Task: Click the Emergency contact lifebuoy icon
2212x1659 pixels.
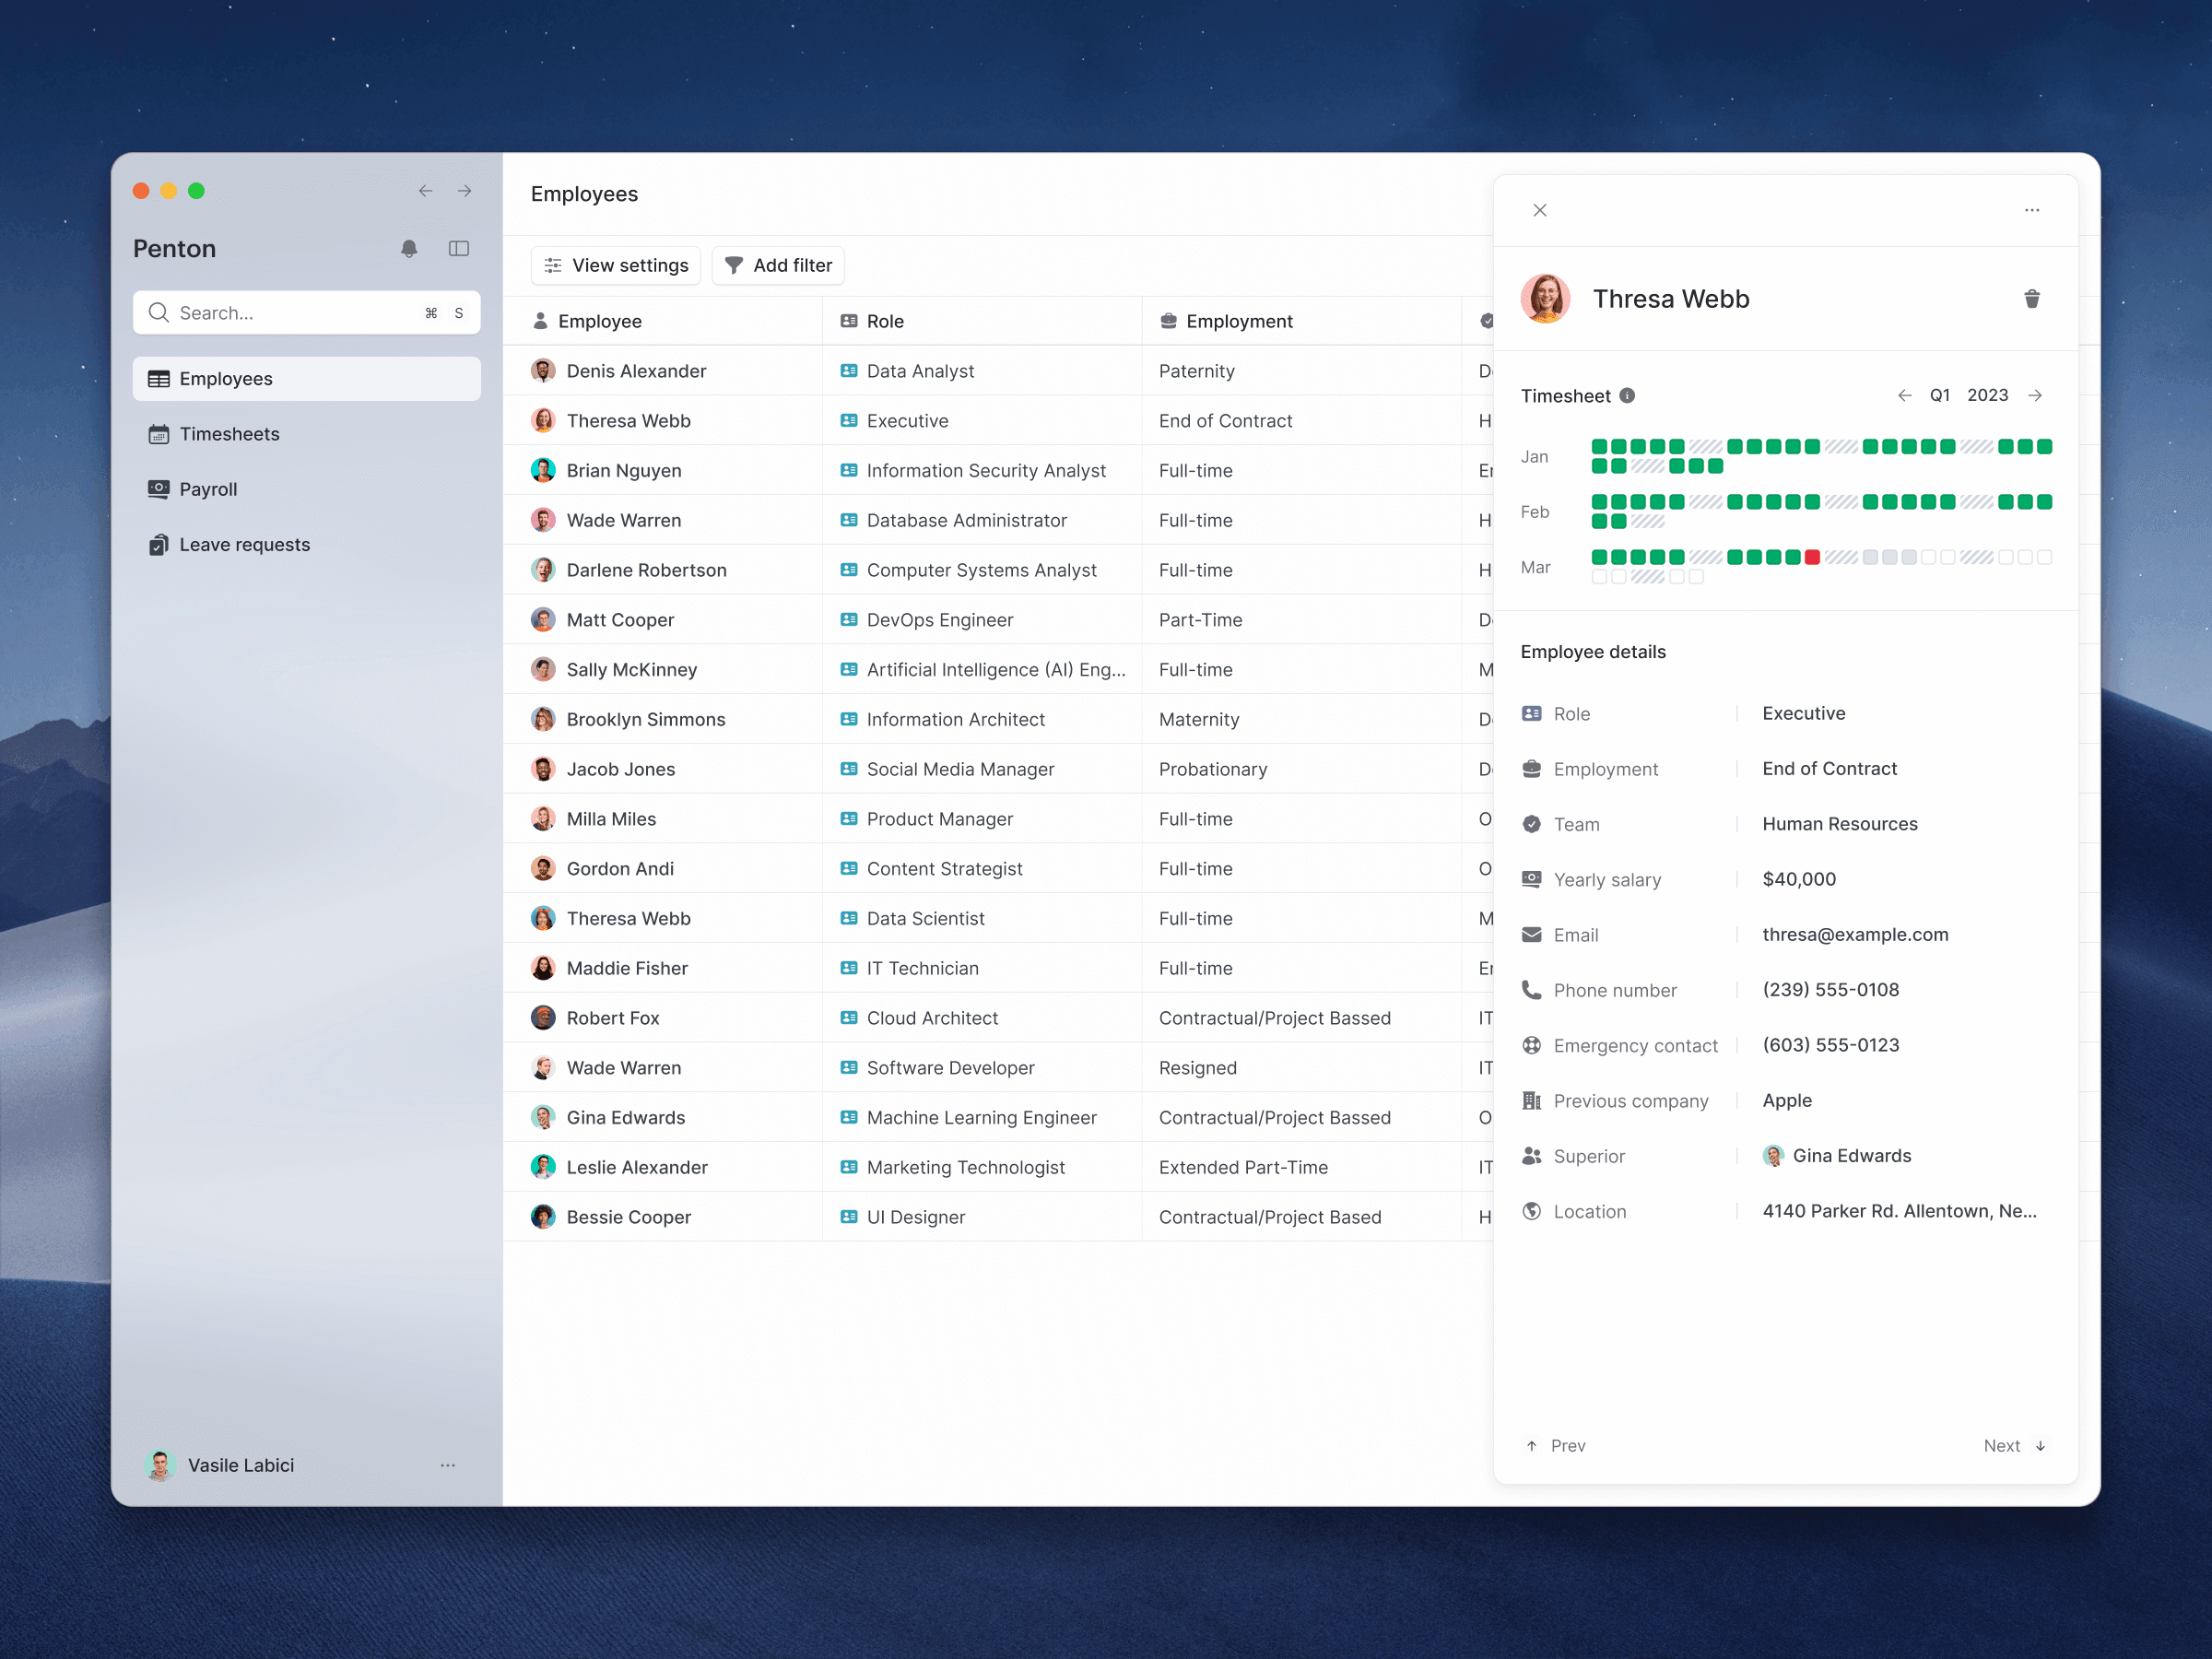Action: (x=1531, y=1045)
